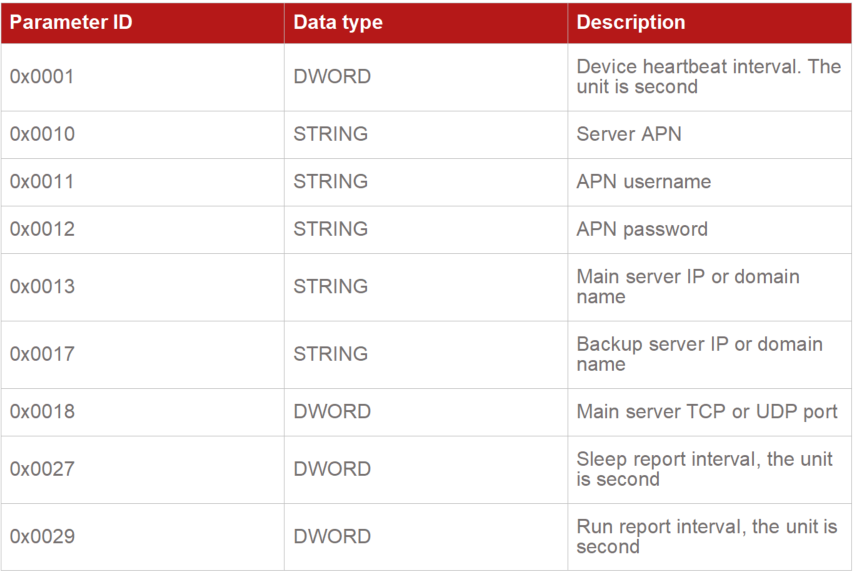The height and width of the screenshot is (575, 857).
Task: Select the 0x0001 parameter ID cell
Action: click(x=42, y=77)
